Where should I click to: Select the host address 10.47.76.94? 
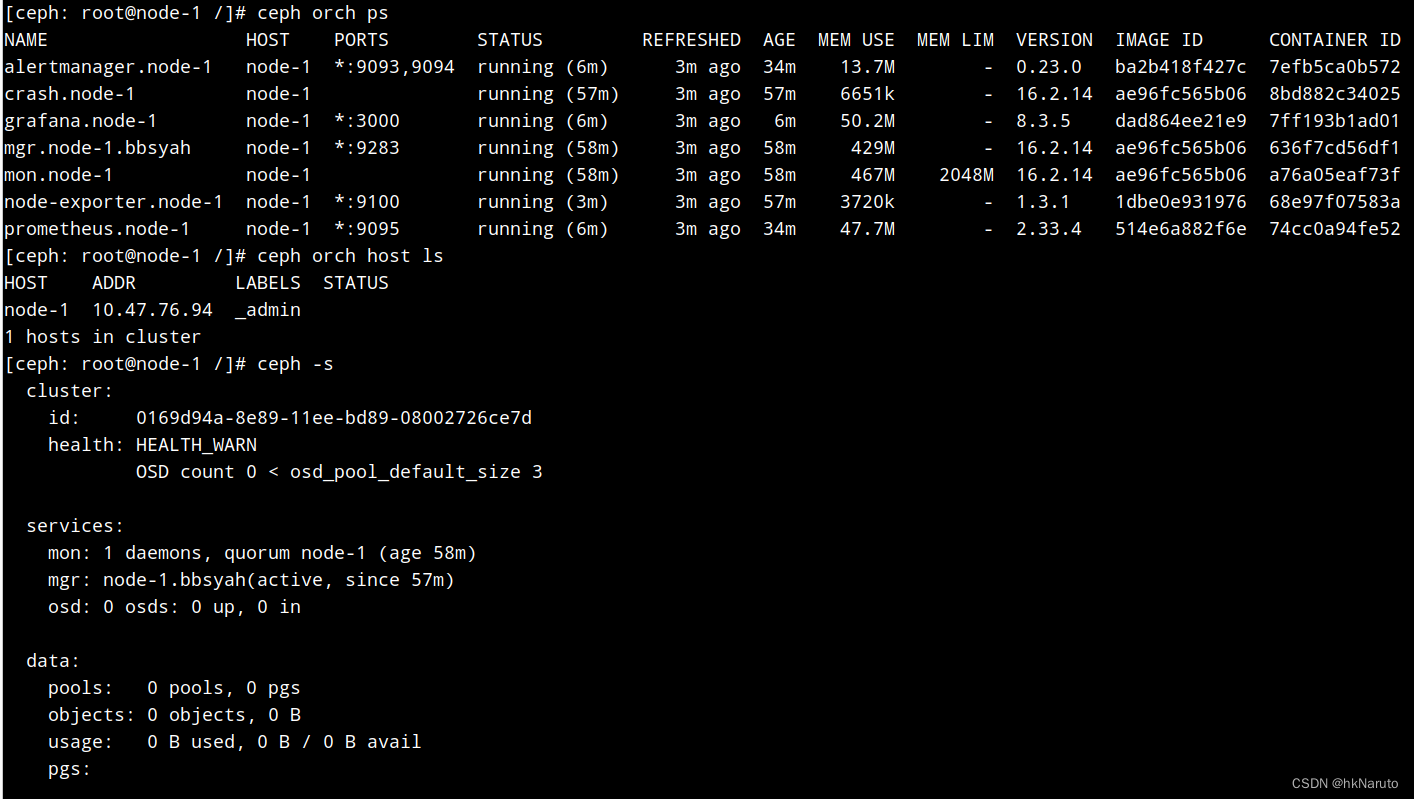[x=152, y=310]
